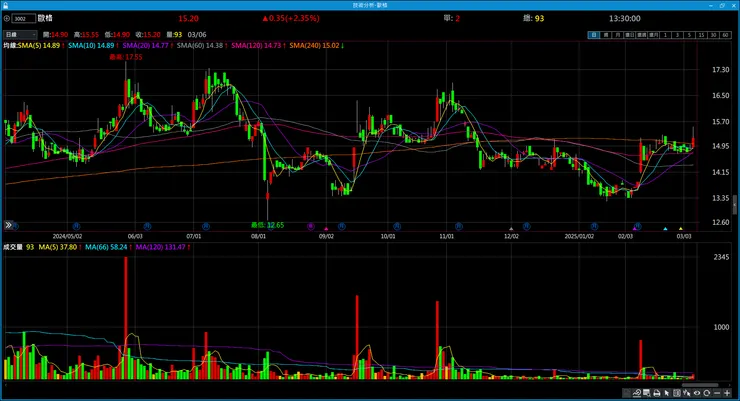Select the 月 monthly period button
Viewport: 740px width, 401px height.
618,35
